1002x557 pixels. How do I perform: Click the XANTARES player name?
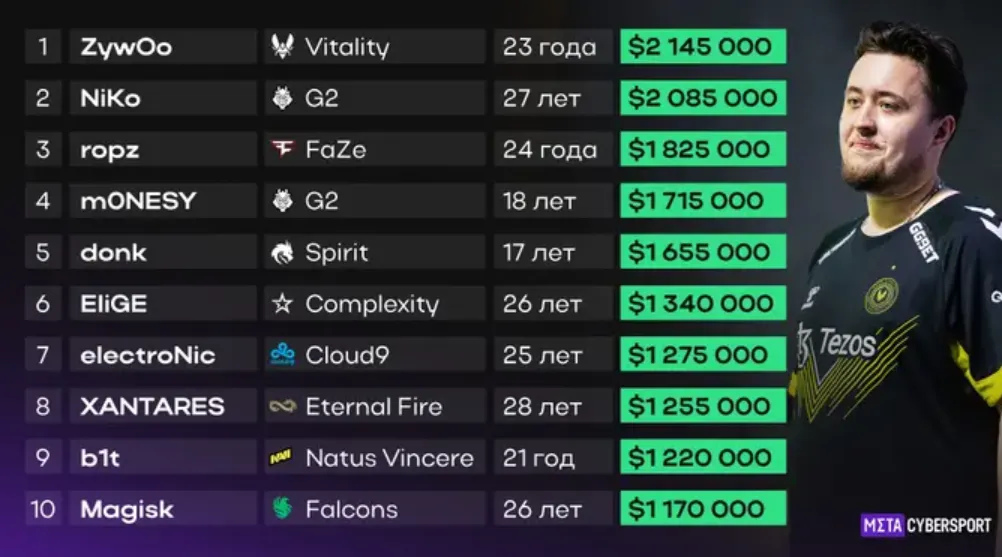click(152, 406)
